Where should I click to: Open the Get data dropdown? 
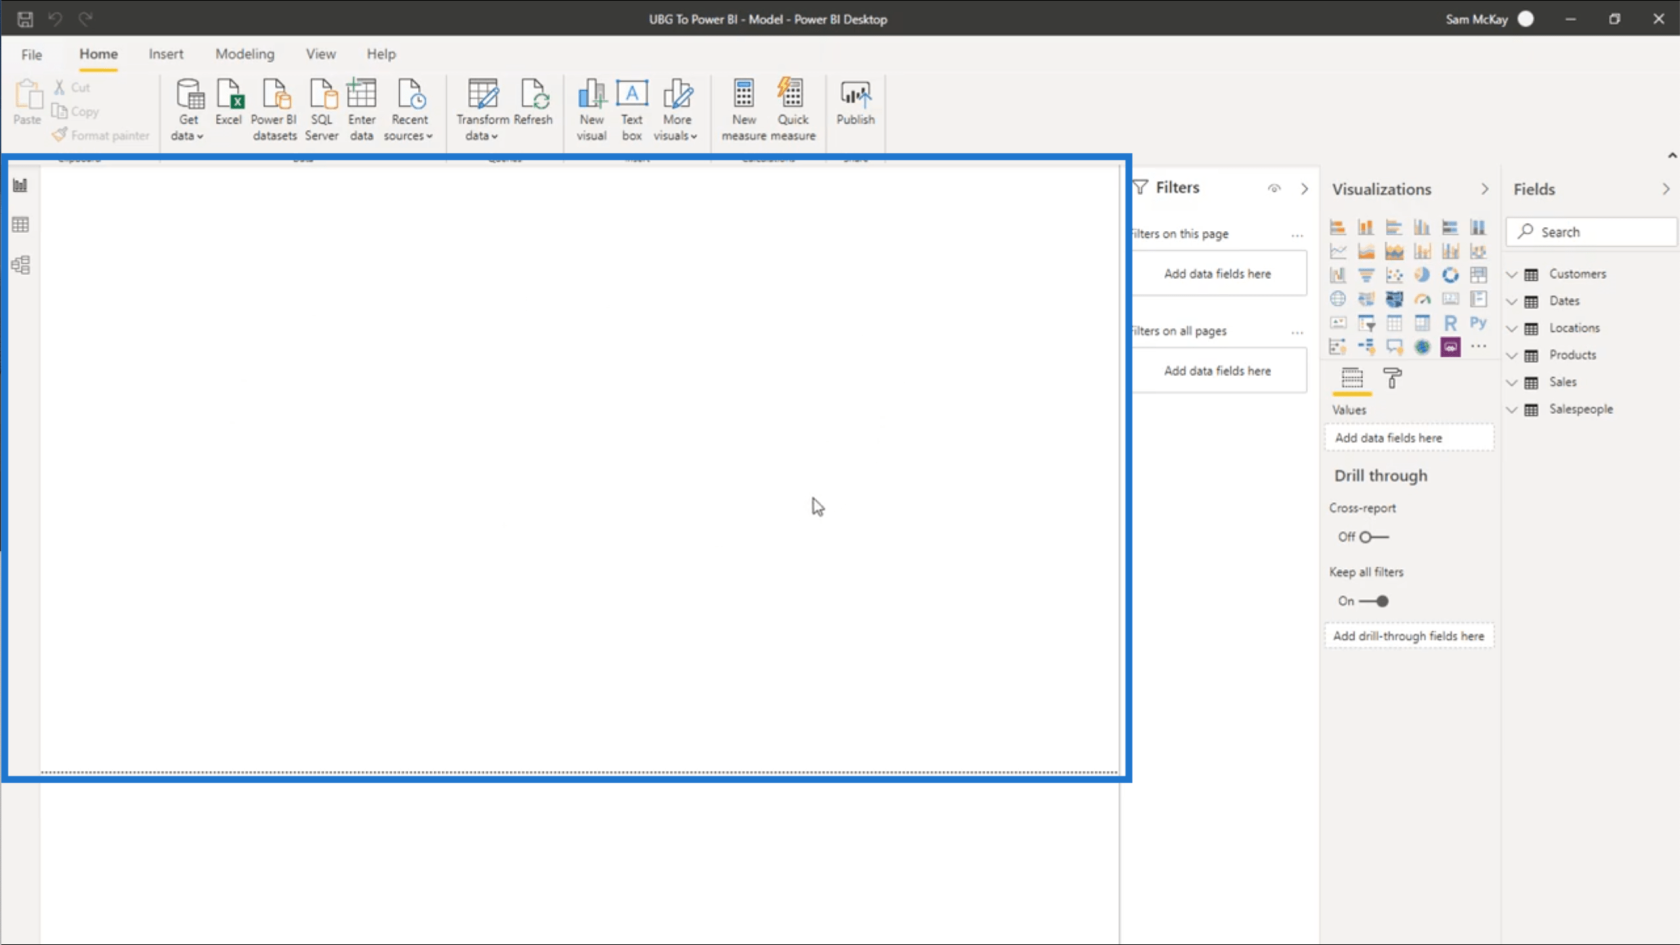[x=188, y=110]
